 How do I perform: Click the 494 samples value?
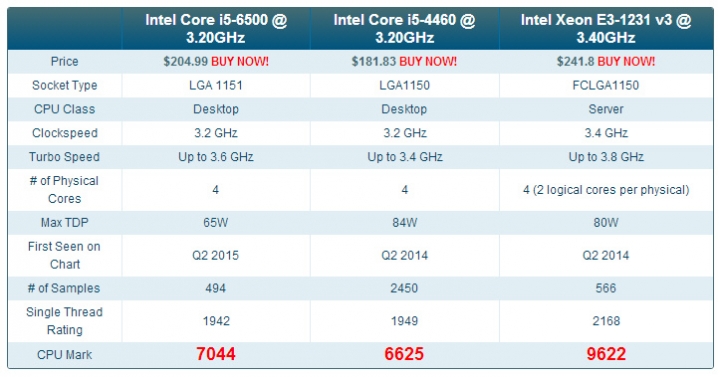tap(216, 288)
